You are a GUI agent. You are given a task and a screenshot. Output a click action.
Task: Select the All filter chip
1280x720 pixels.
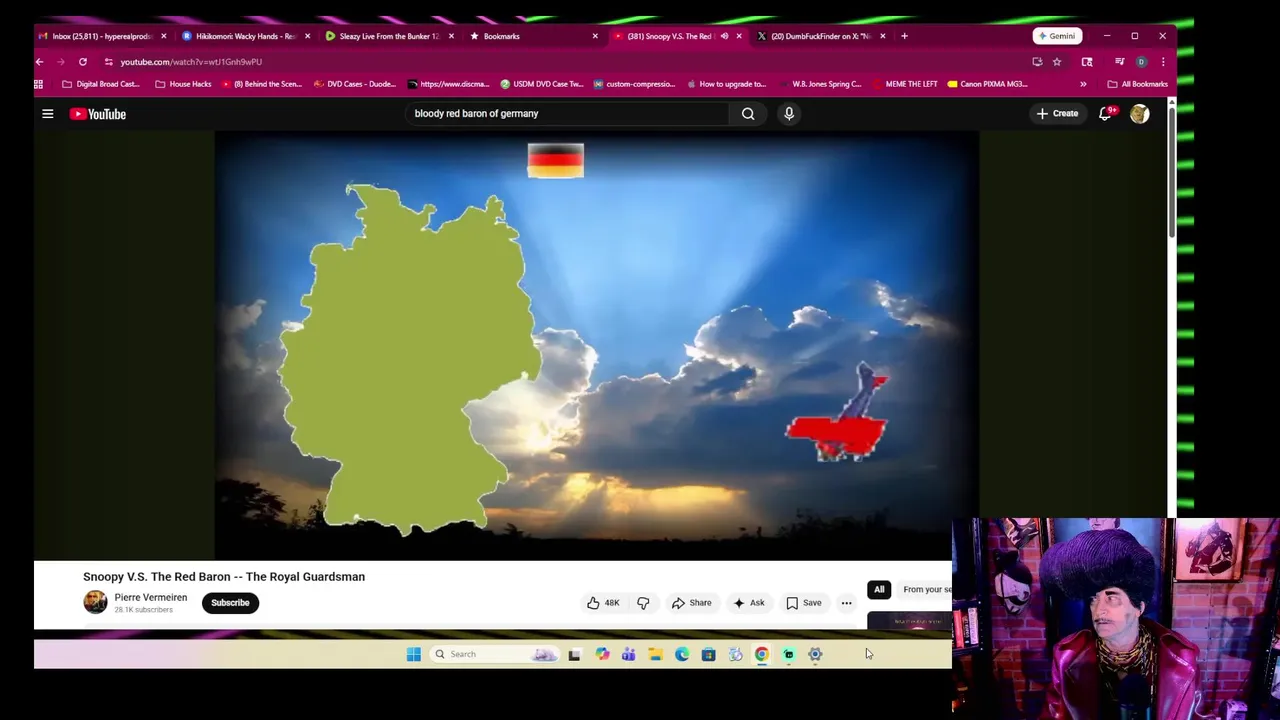879,589
